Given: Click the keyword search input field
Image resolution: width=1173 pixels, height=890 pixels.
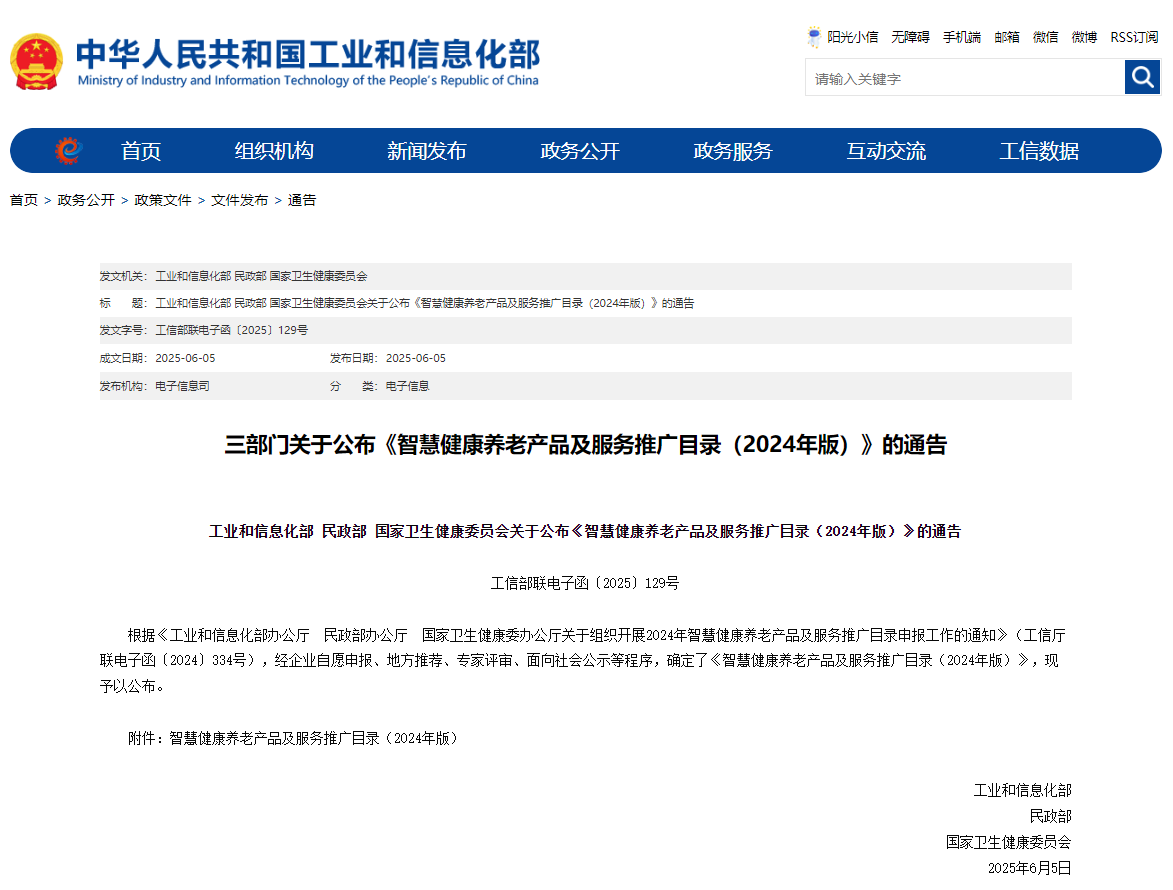Looking at the screenshot, I should pos(964,78).
